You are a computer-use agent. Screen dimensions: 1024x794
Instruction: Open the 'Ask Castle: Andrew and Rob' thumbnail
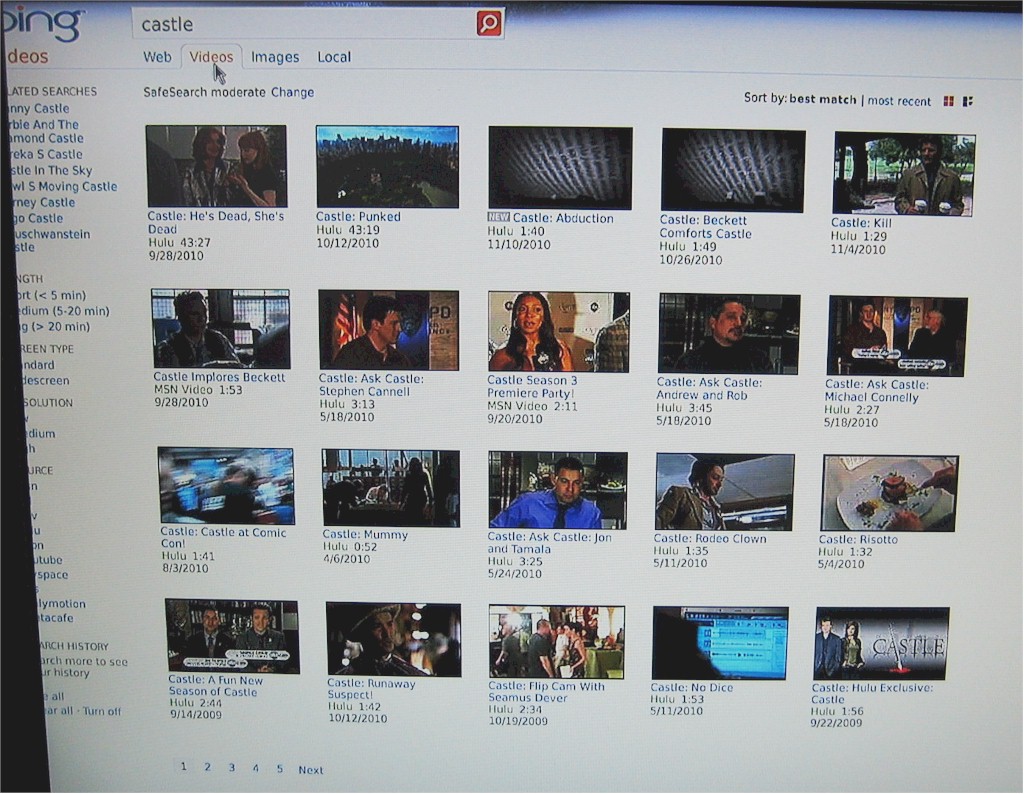[729, 334]
